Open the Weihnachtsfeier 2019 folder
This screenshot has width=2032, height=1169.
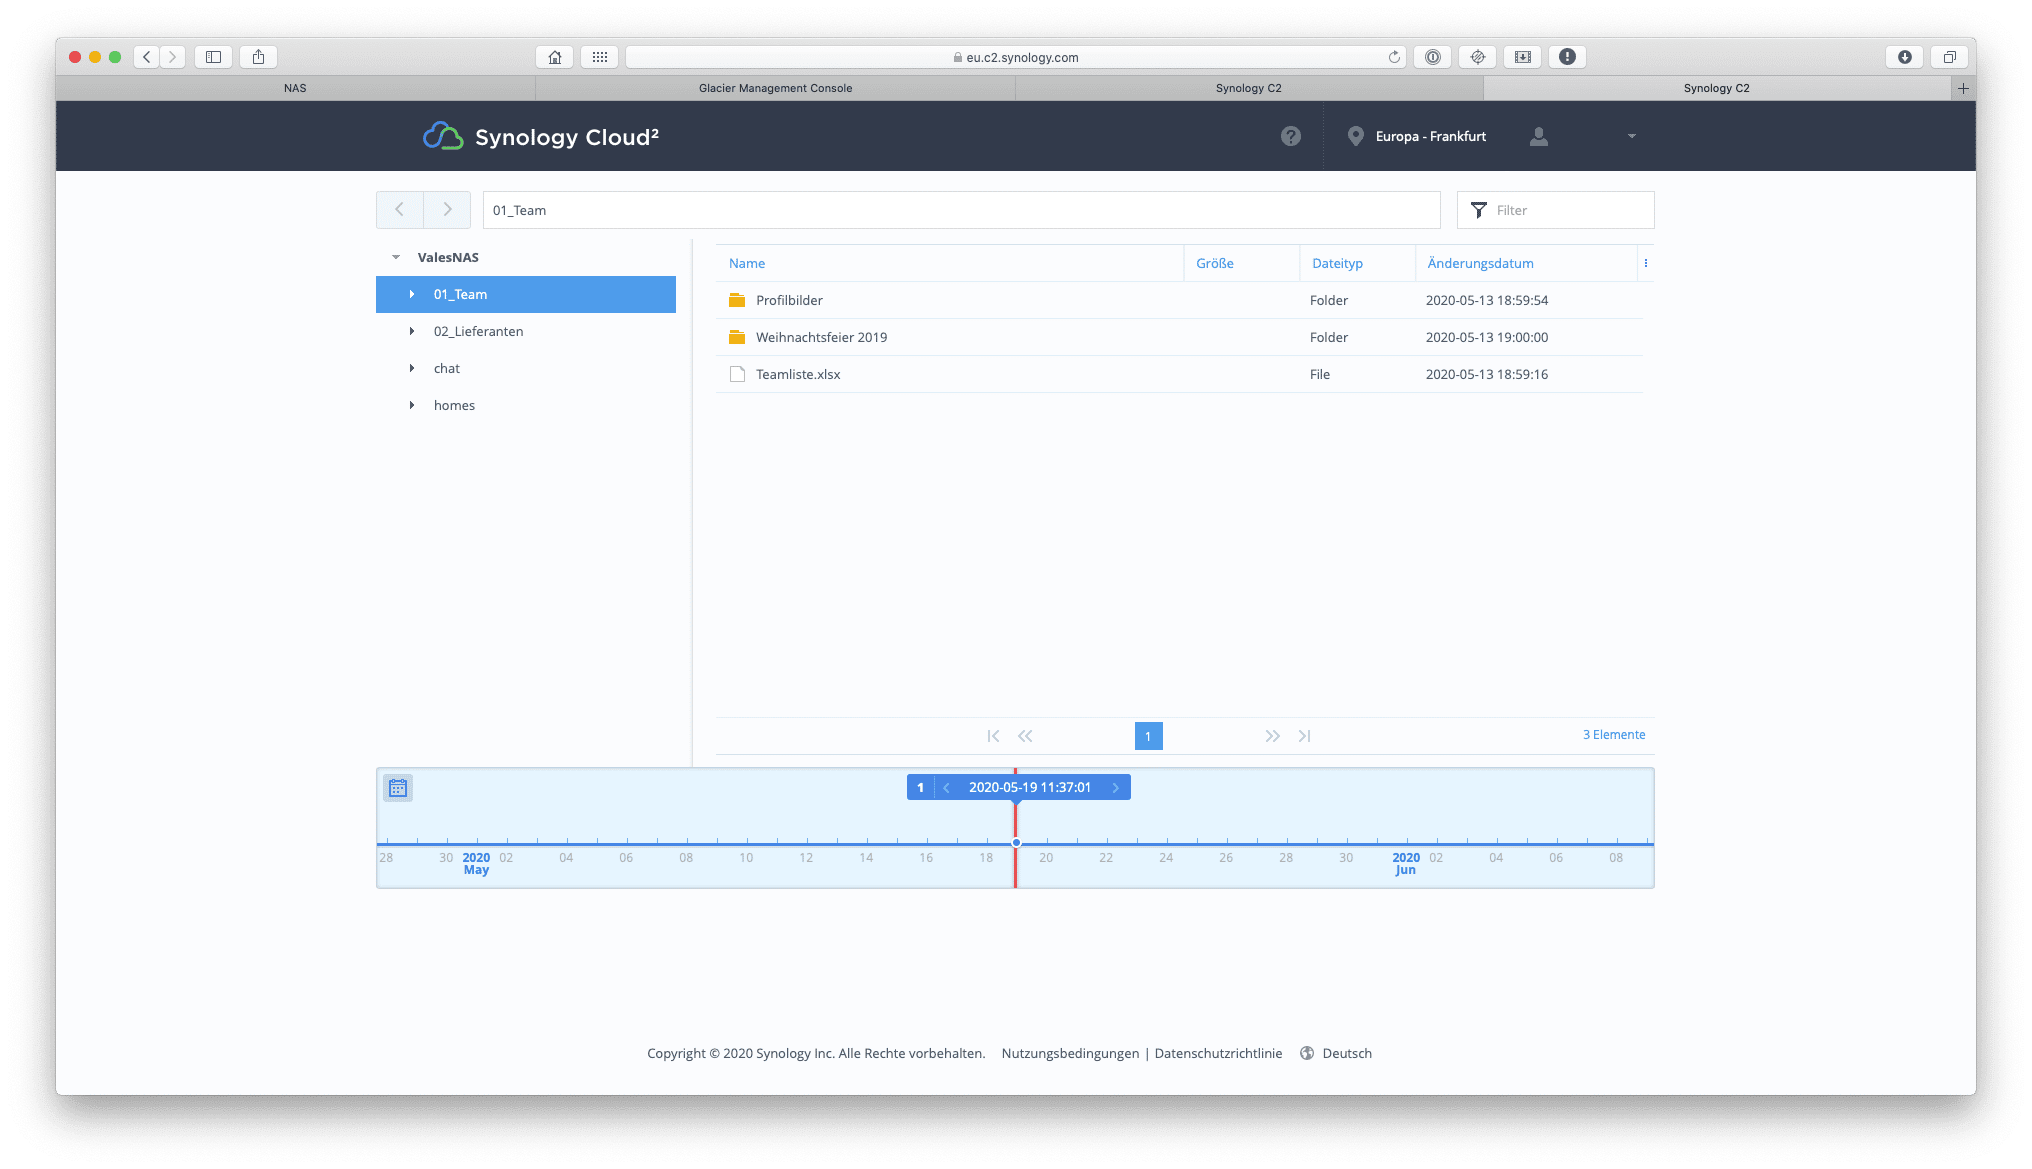819,336
